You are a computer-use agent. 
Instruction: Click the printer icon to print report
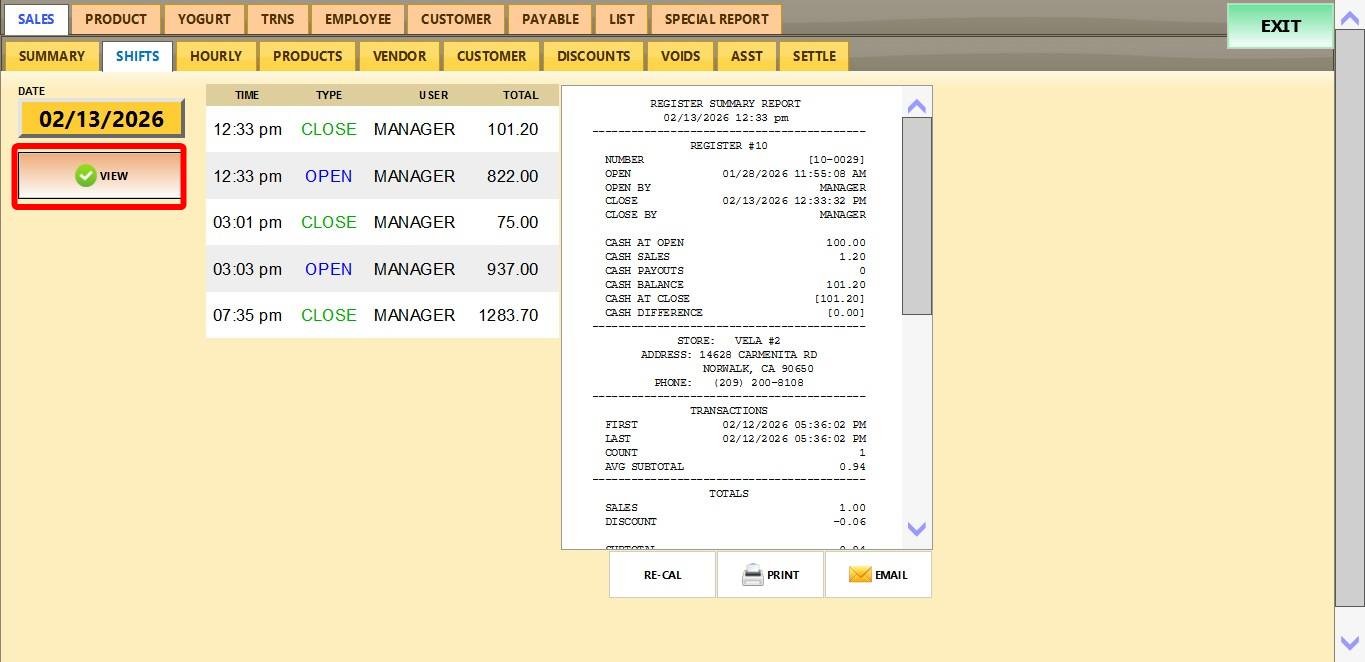753,575
